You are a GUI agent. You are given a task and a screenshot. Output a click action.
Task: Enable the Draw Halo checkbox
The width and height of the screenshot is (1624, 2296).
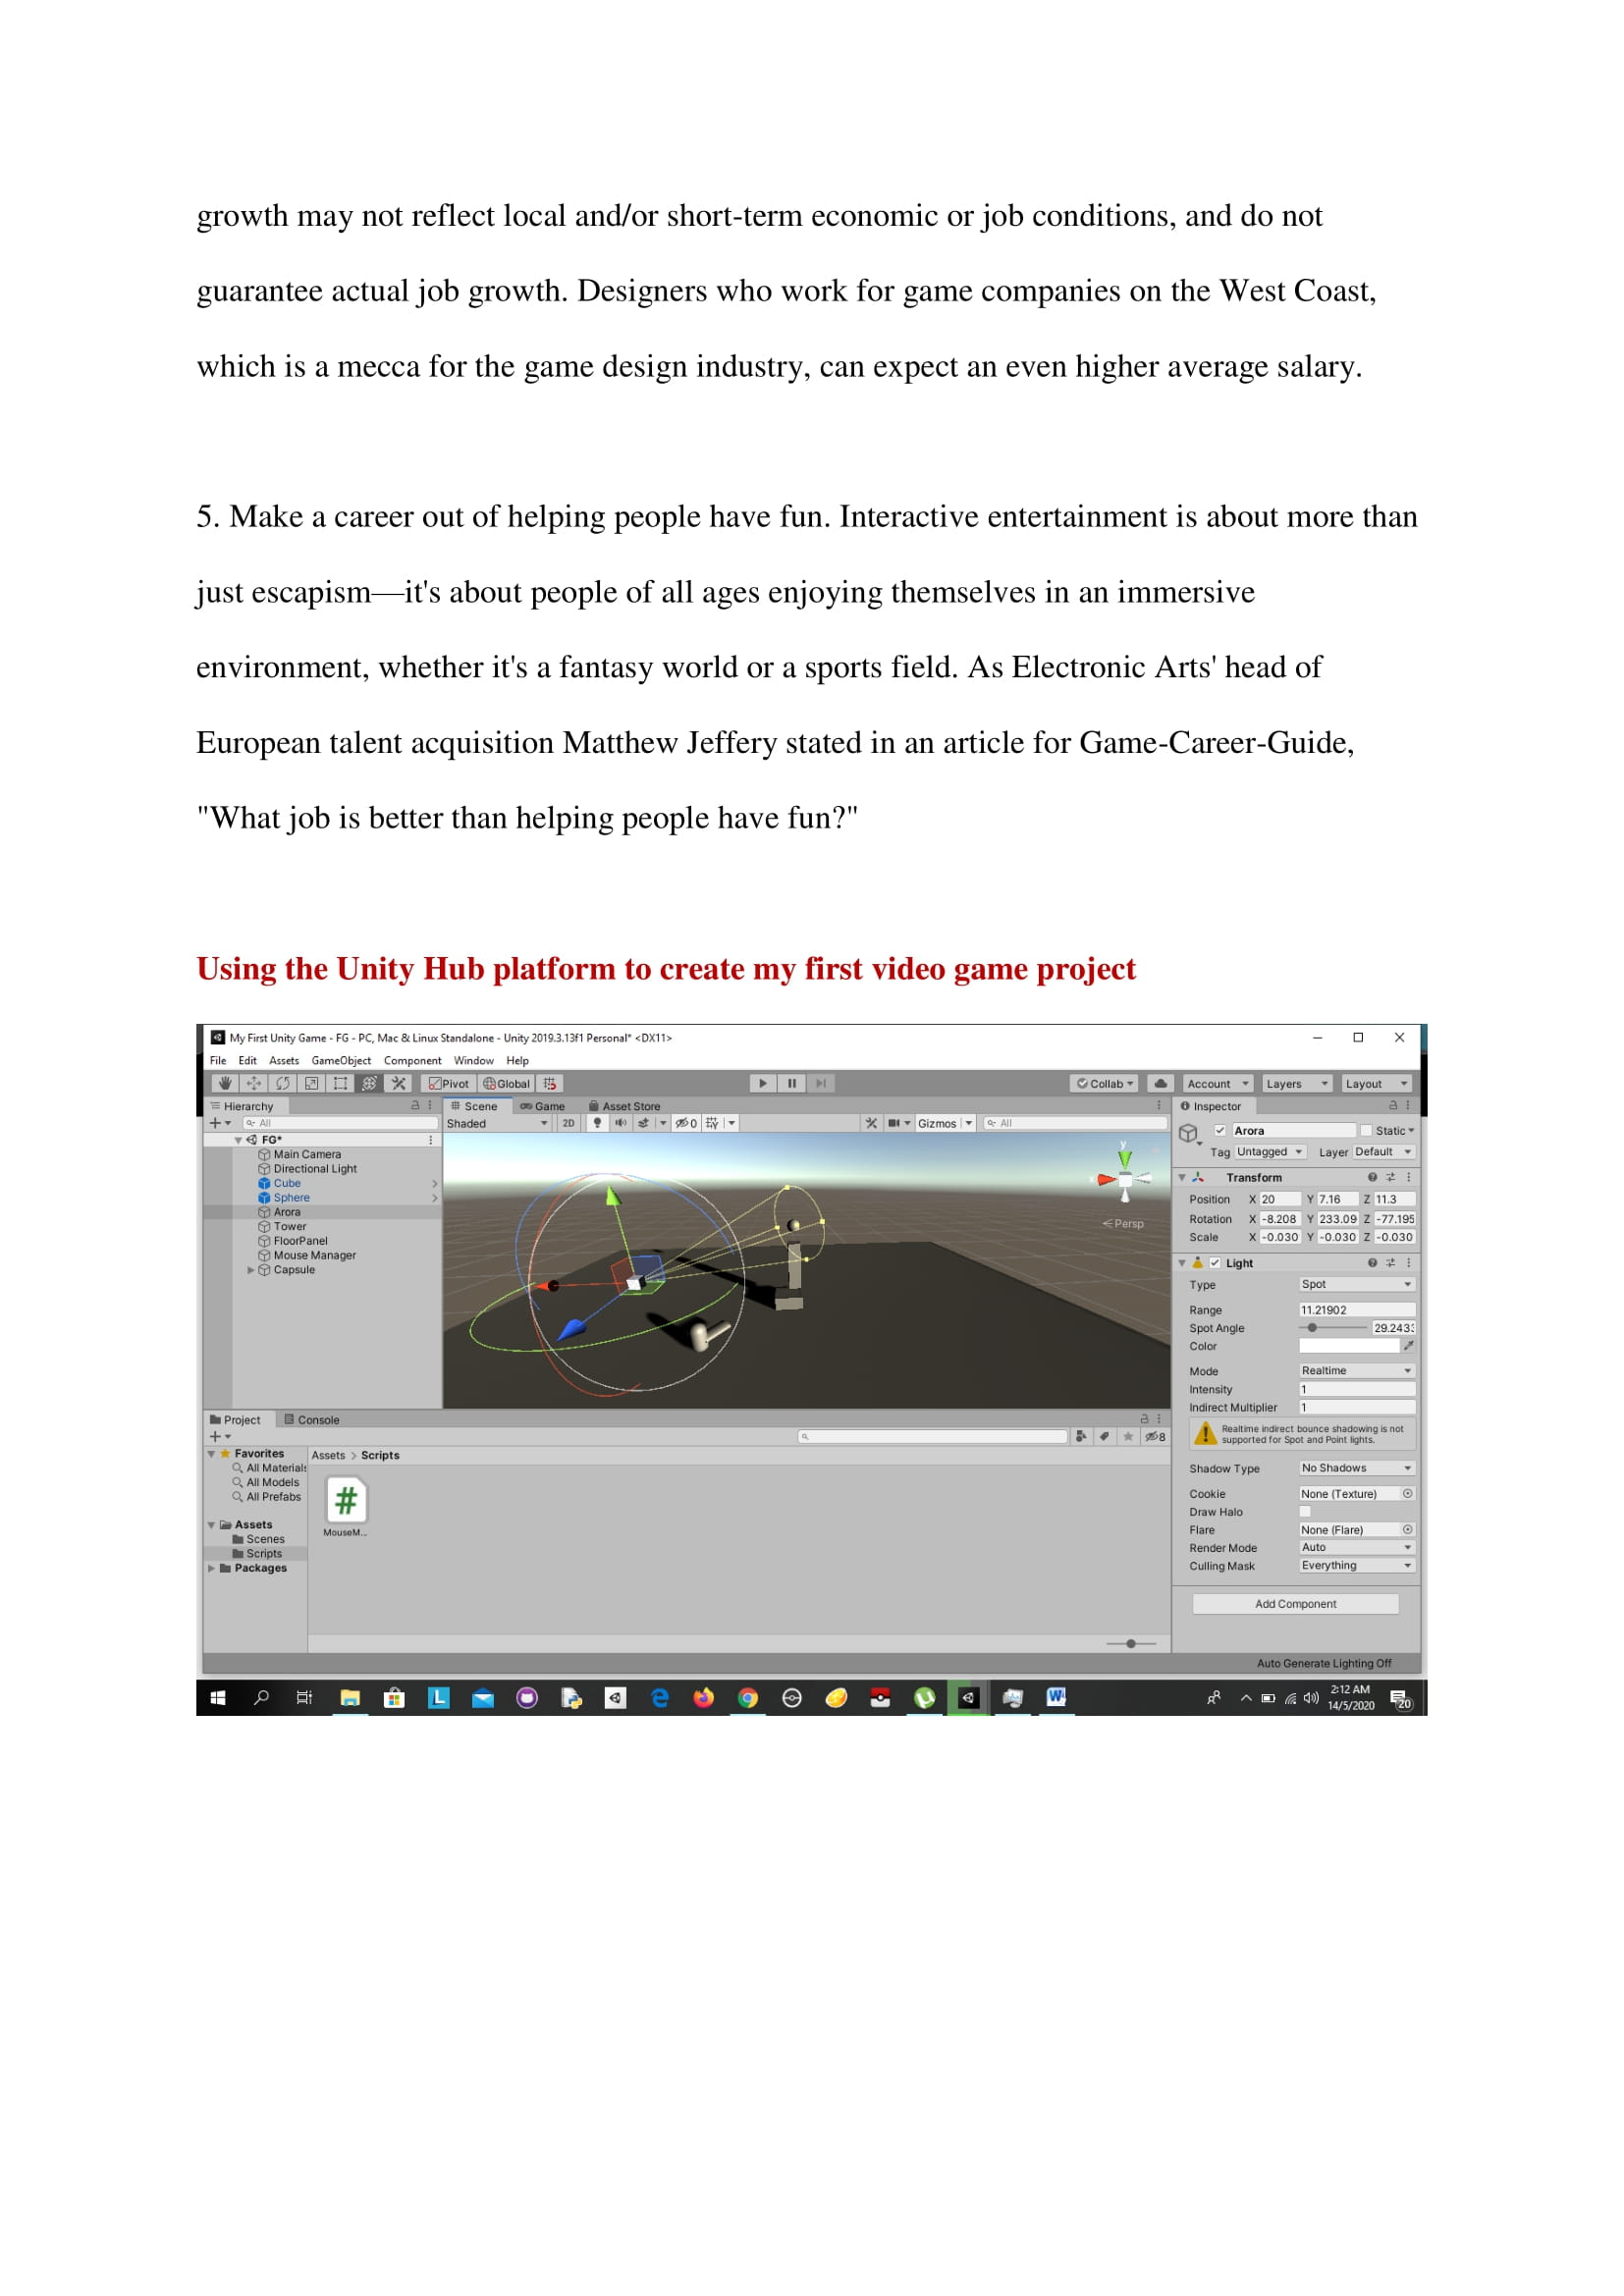tap(1305, 1512)
